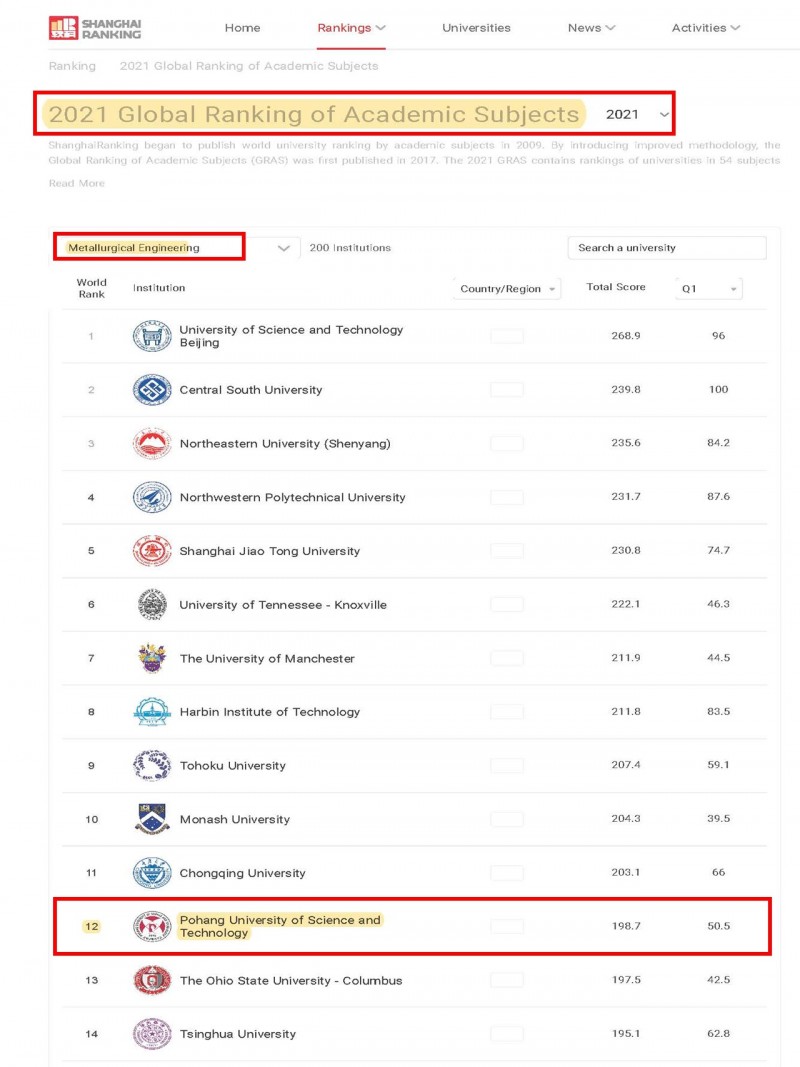Click Northeastern University (Shenyang) emblem
This screenshot has width=800, height=1067.
[x=152, y=444]
